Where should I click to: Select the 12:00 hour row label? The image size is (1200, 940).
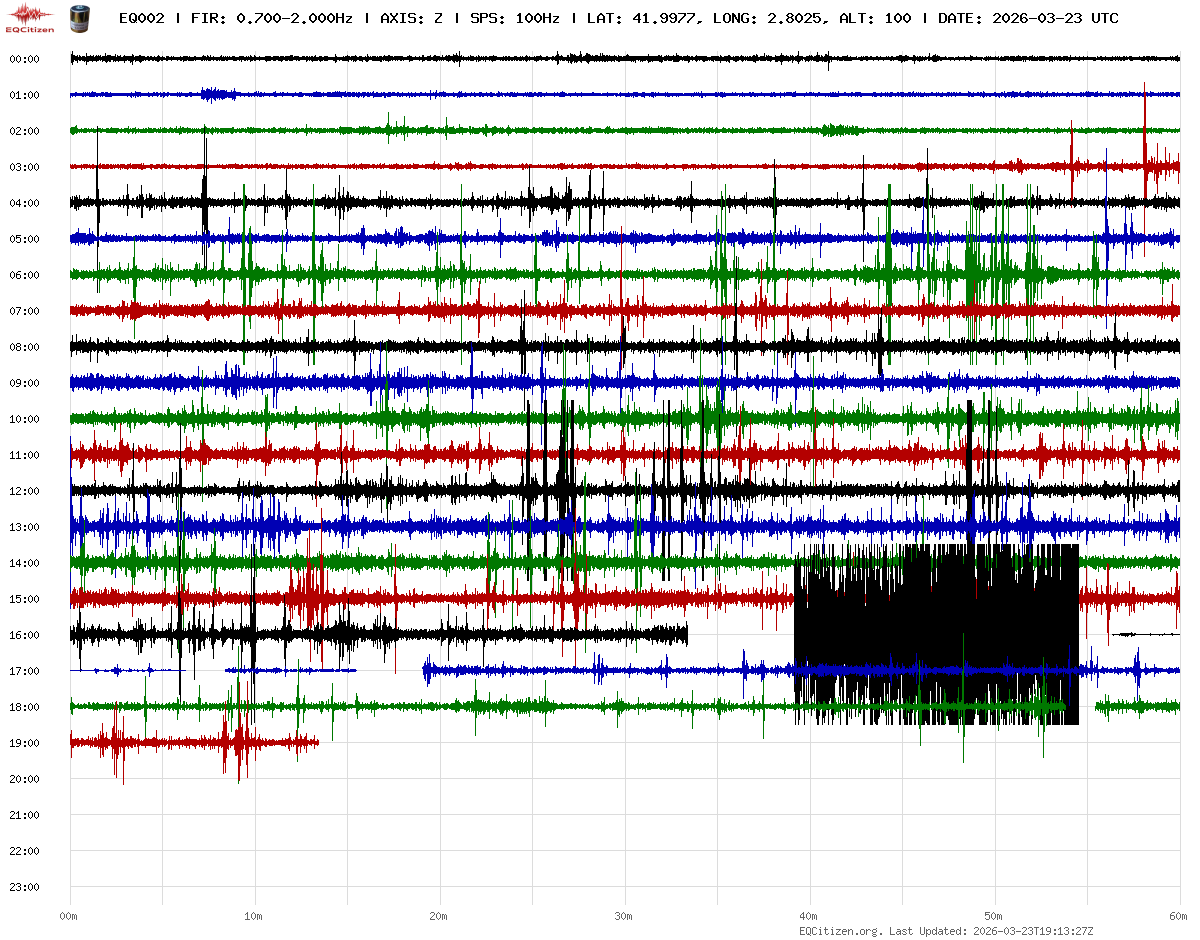(24, 491)
